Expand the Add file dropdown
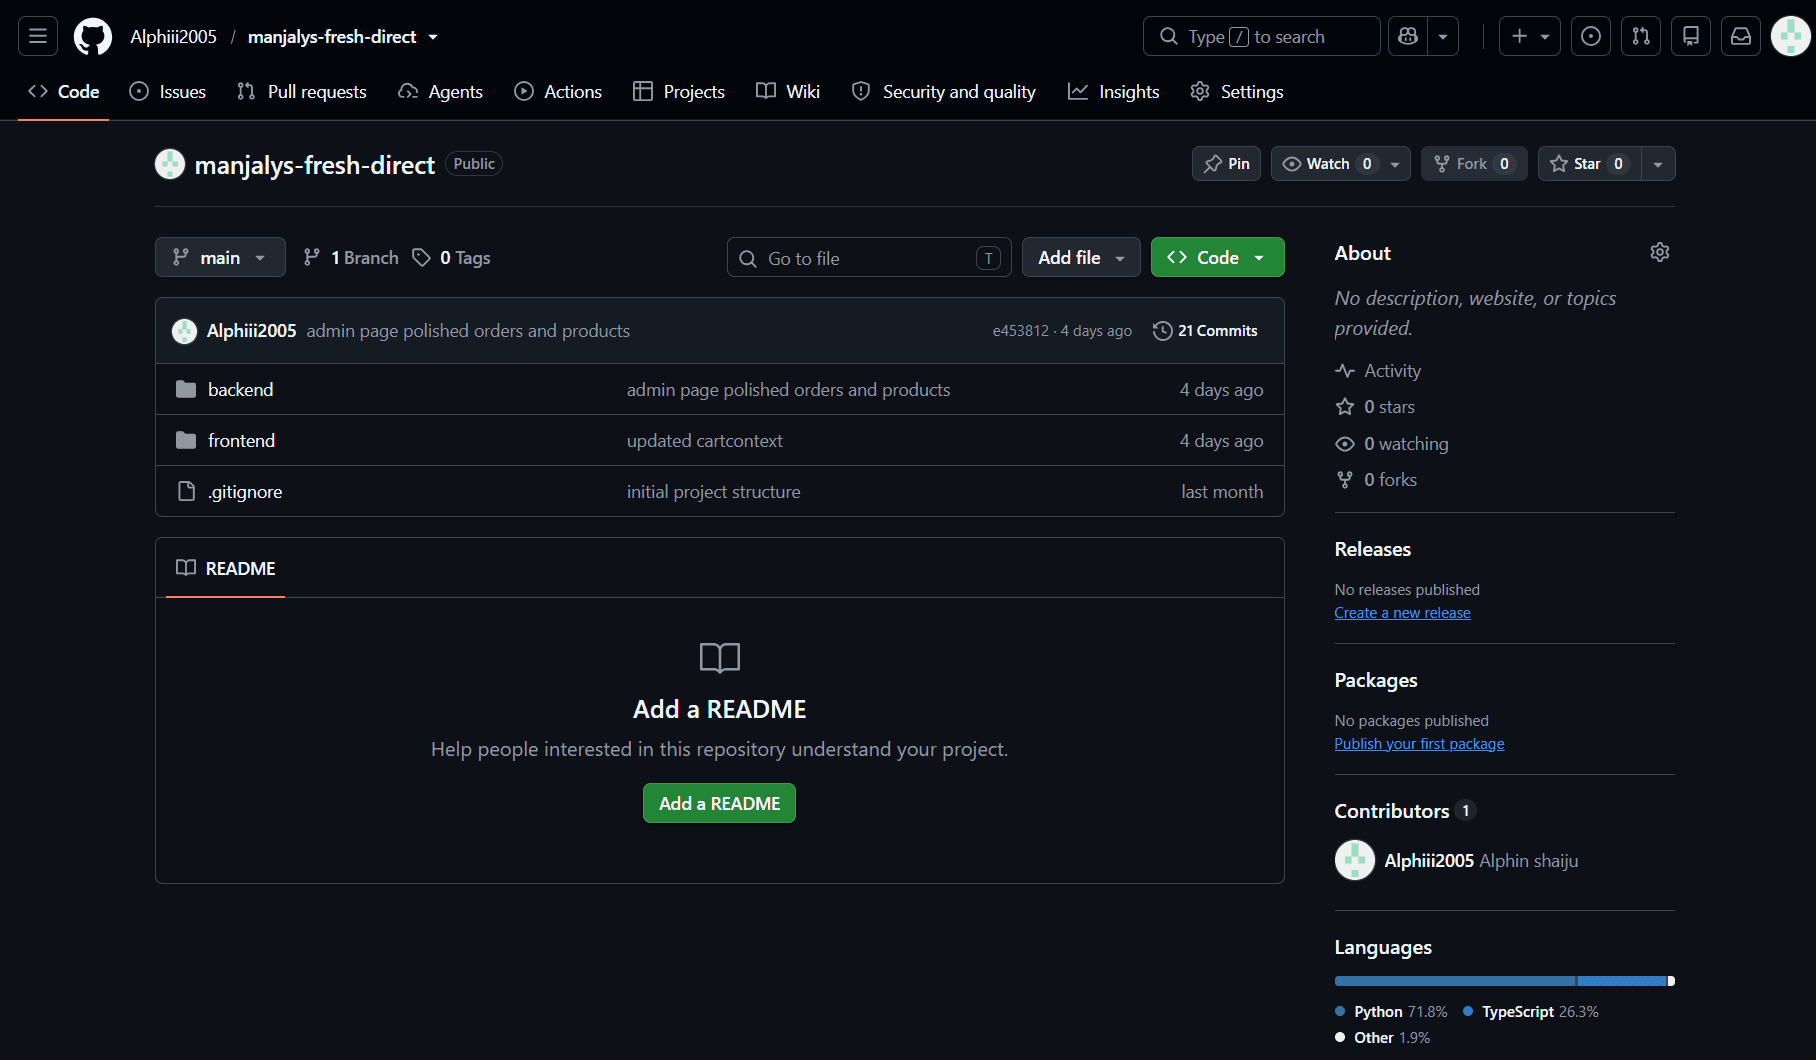Screen dimensions: 1816x1060 tap(1081, 258)
